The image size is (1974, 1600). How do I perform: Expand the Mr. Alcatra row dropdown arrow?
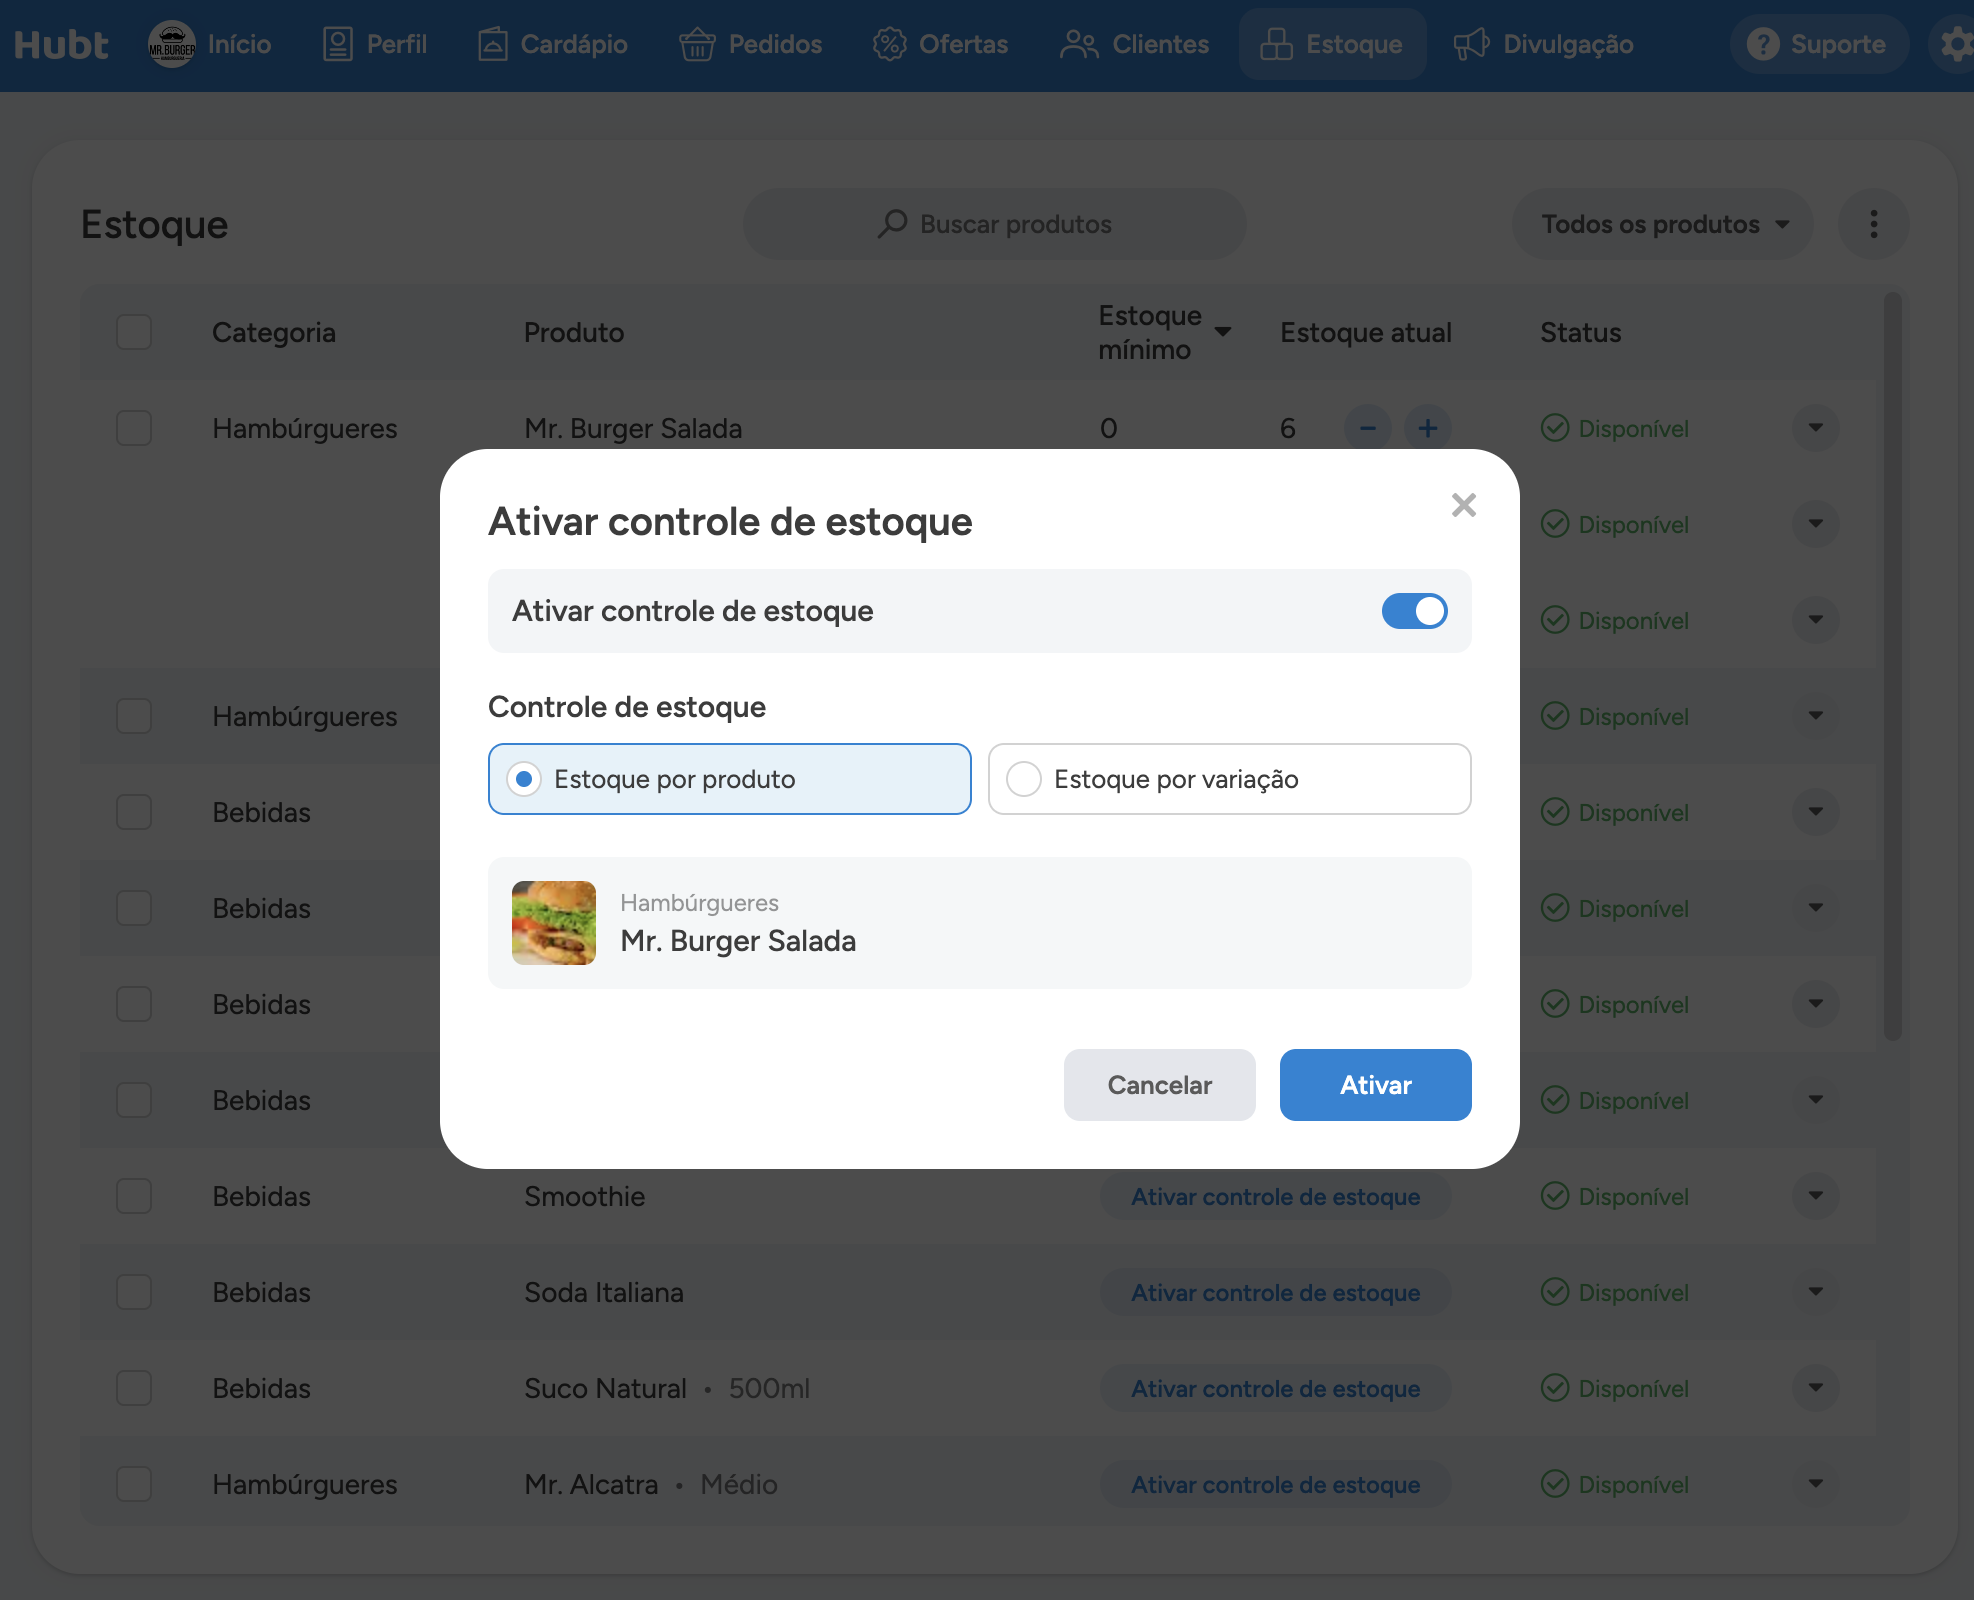point(1816,1484)
